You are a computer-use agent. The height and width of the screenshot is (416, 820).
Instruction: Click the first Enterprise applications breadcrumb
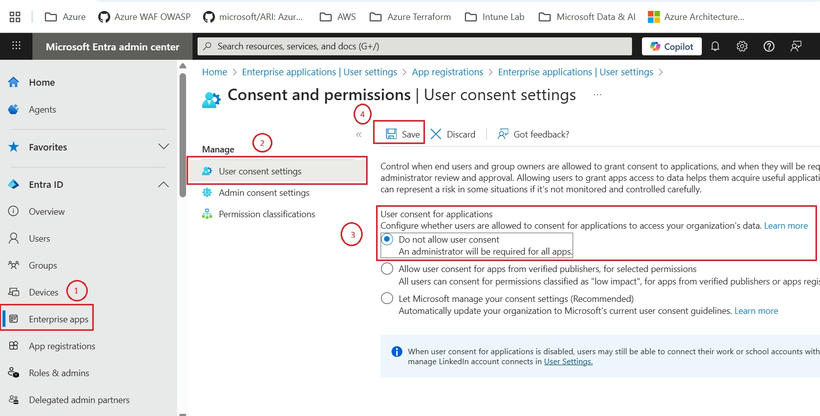pyautogui.click(x=320, y=72)
